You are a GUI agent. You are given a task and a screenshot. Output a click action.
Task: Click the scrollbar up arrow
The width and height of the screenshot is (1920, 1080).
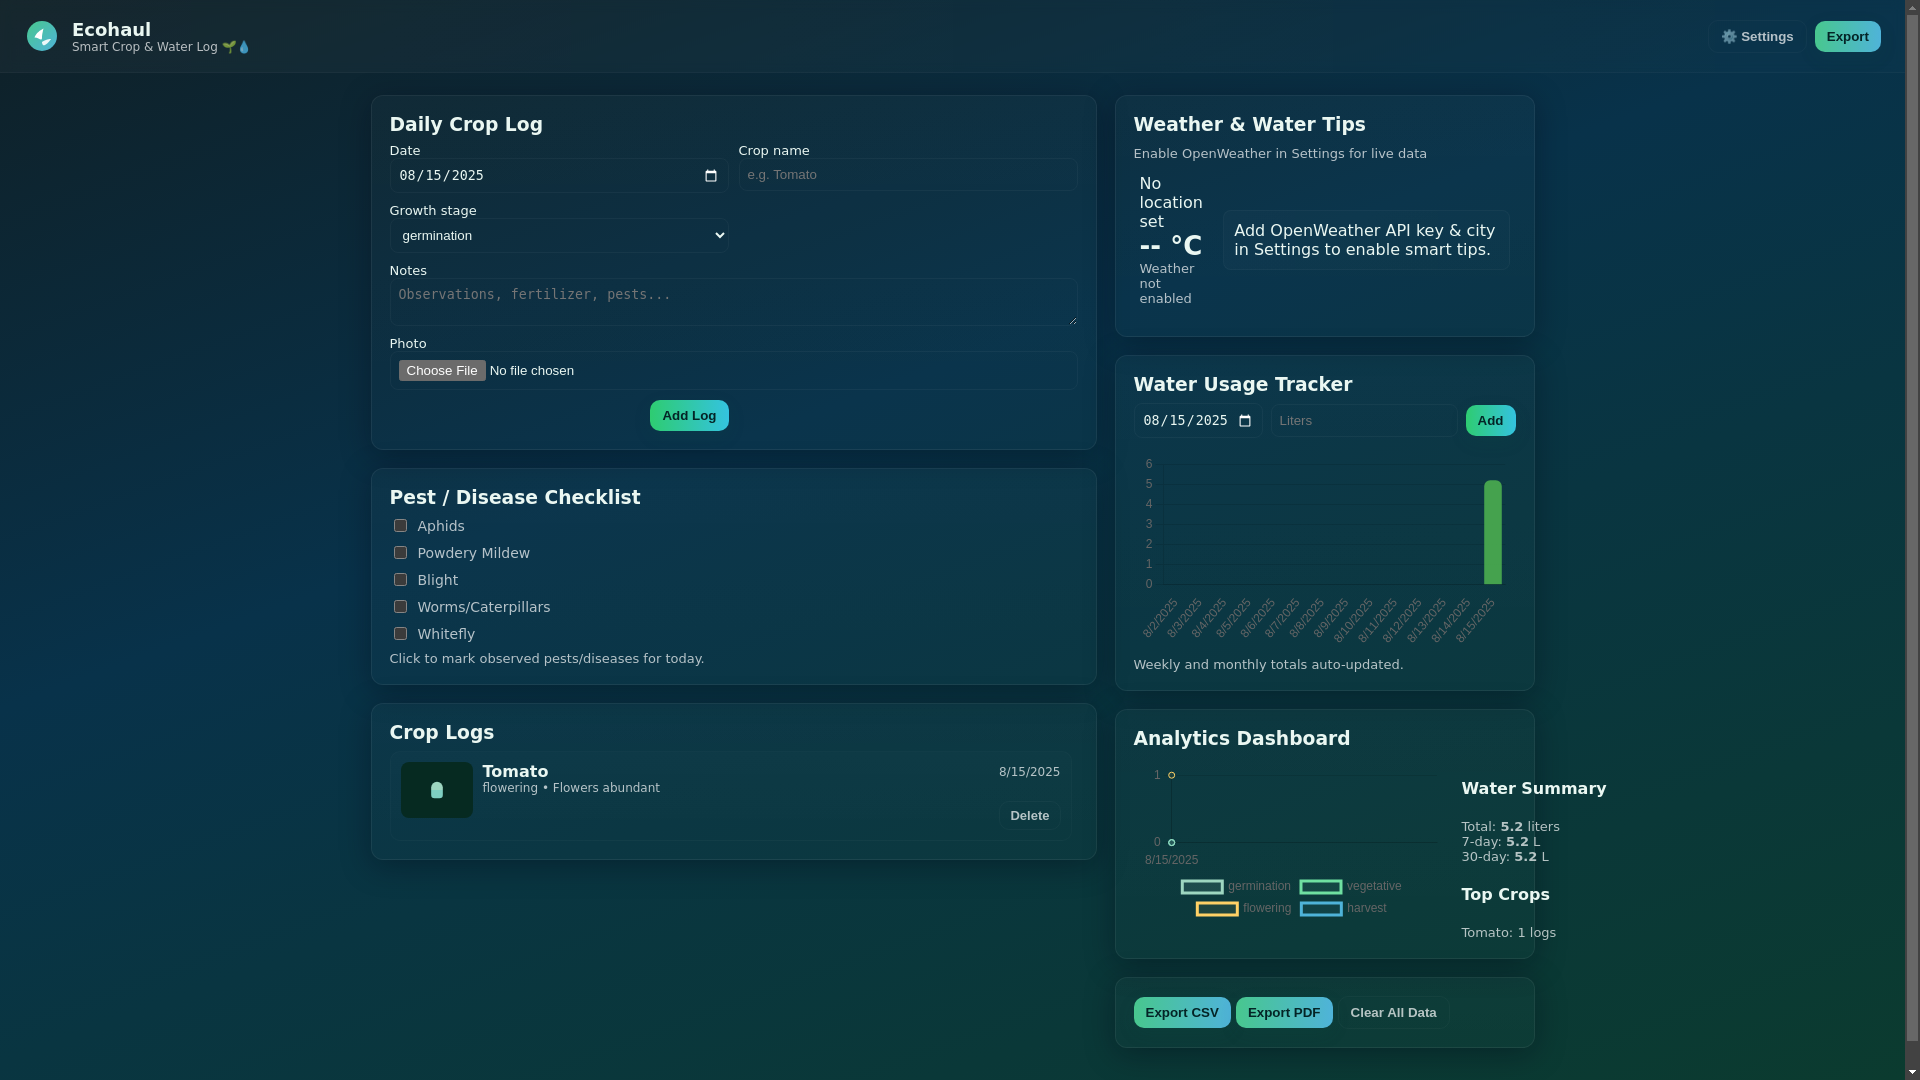(1912, 8)
